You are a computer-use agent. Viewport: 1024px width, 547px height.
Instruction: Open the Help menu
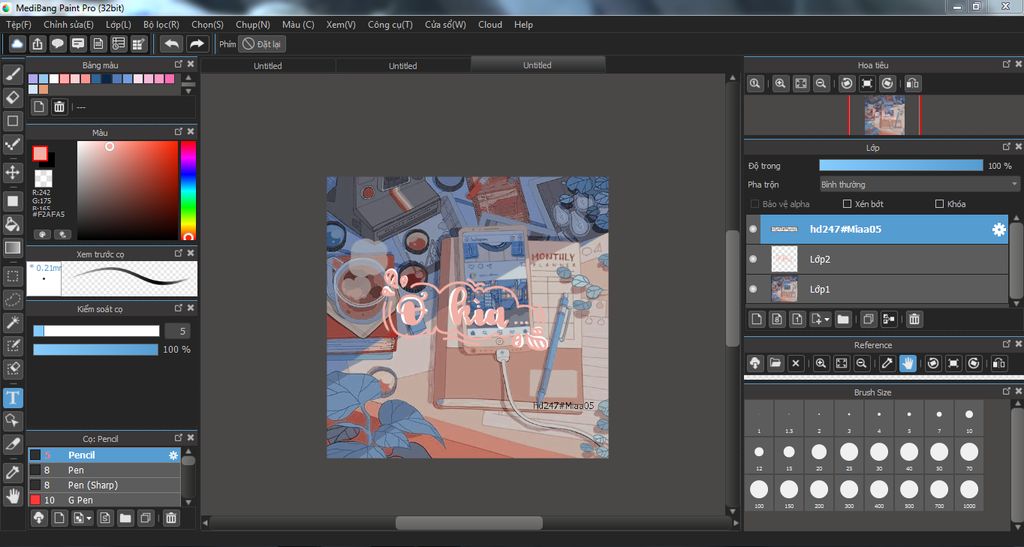click(523, 24)
